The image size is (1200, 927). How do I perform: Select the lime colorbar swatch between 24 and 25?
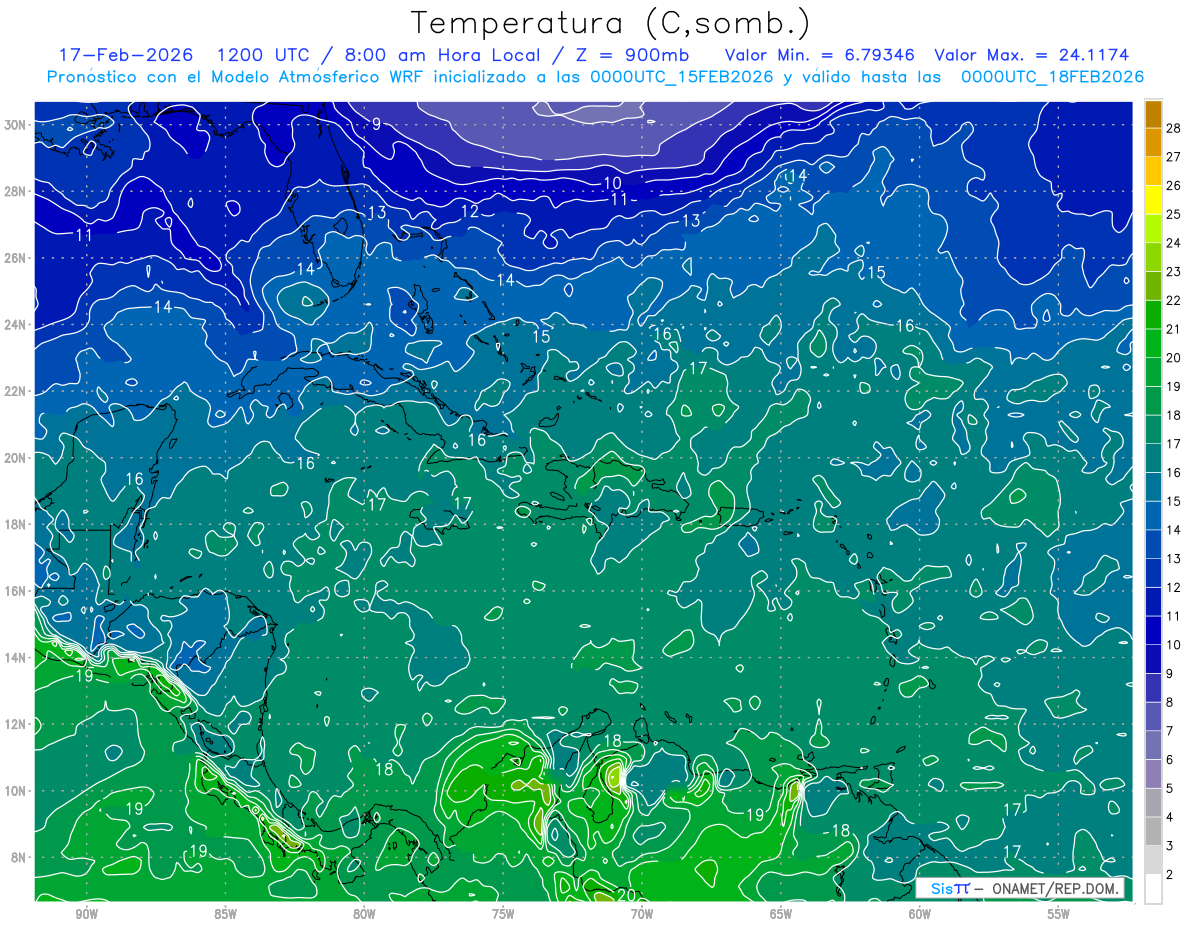tap(1153, 229)
